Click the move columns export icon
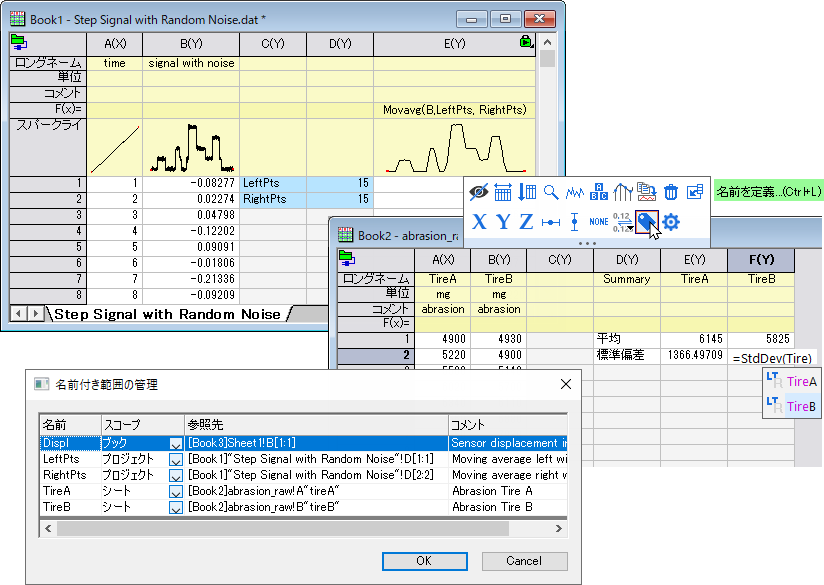The height and width of the screenshot is (585, 824). 695,192
